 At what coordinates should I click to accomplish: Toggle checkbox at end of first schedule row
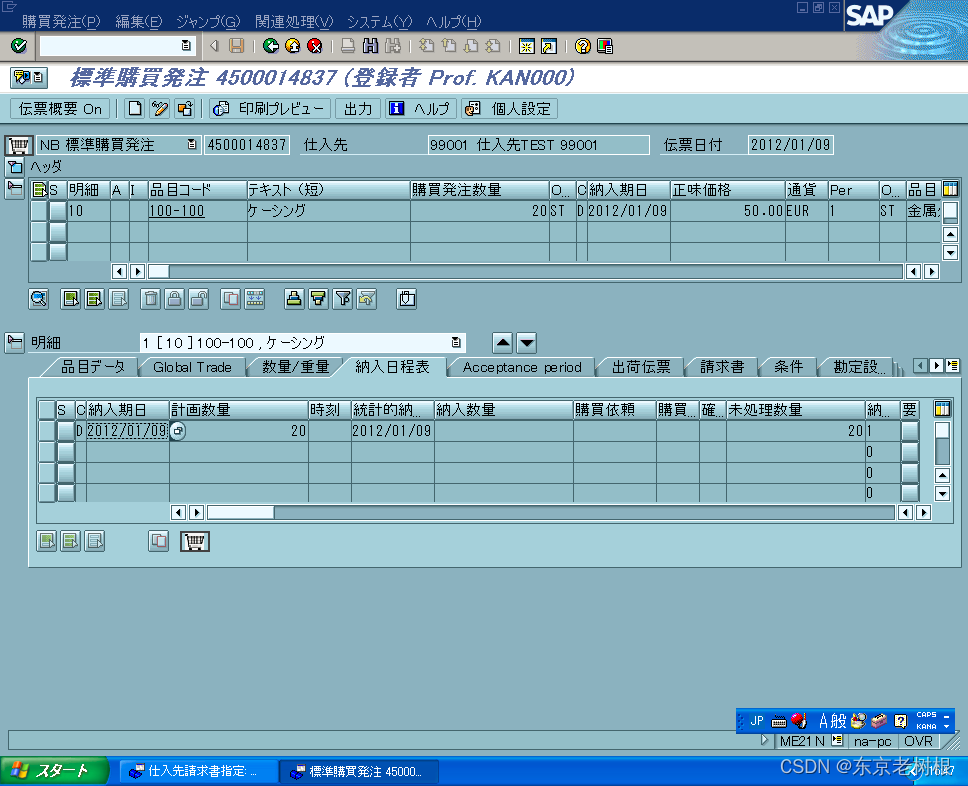pyautogui.click(x=909, y=430)
